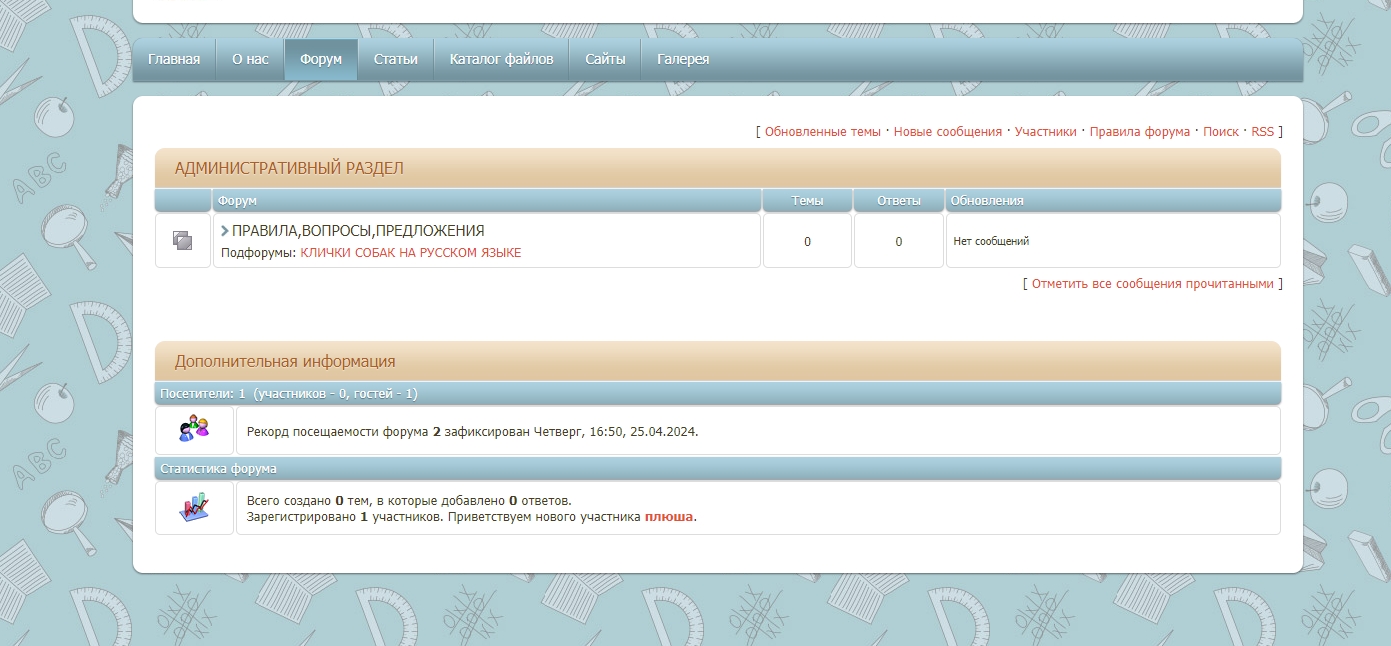Viewport: 1391px width, 646px height.
Task: Open subforum КЛИЧКИ СОБАК НА РУССКОМ ЯЗЫКЕ
Action: tap(410, 253)
